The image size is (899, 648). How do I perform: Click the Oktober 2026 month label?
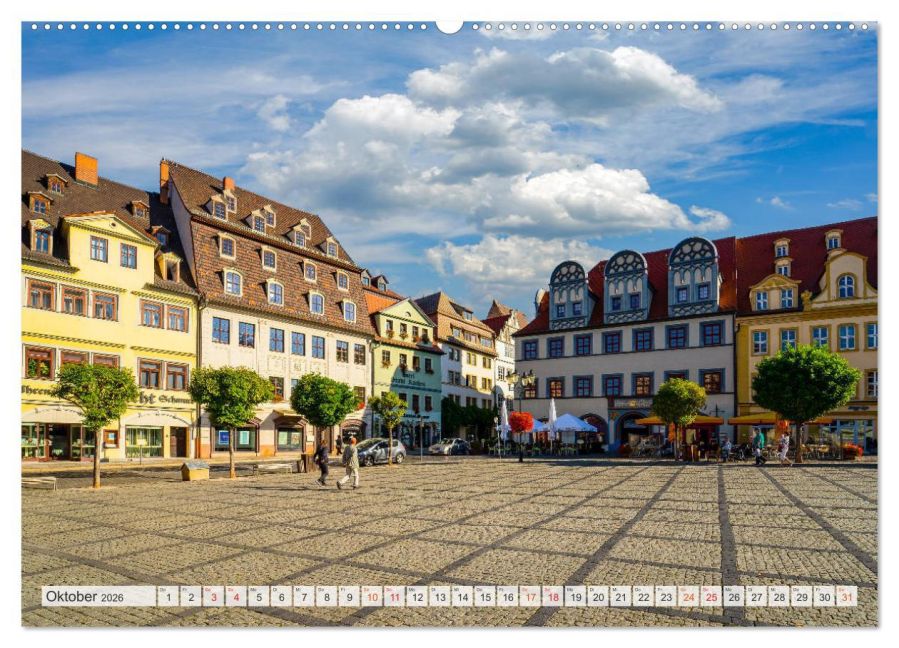tap(85, 596)
